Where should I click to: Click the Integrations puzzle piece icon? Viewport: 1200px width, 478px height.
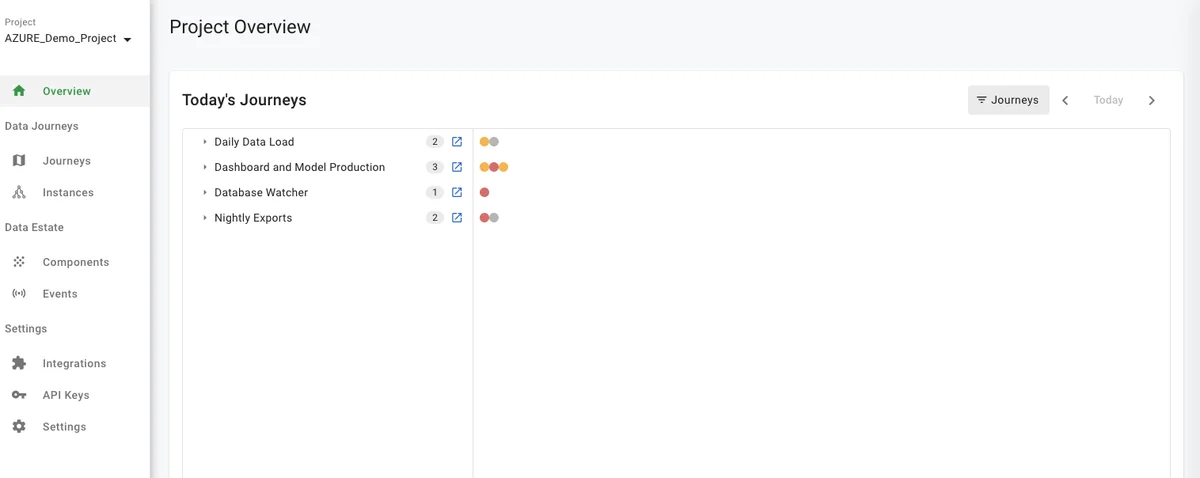point(19,363)
